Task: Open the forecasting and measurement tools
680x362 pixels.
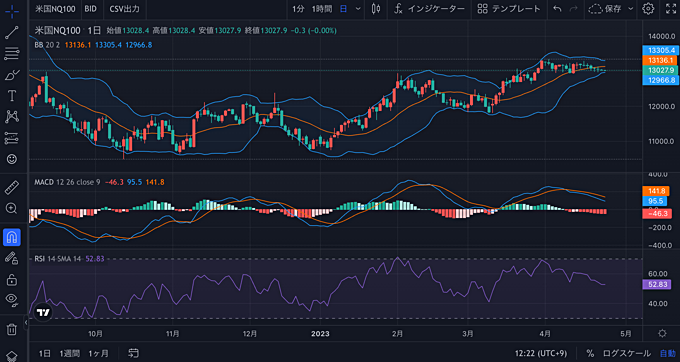Action: coord(12,138)
